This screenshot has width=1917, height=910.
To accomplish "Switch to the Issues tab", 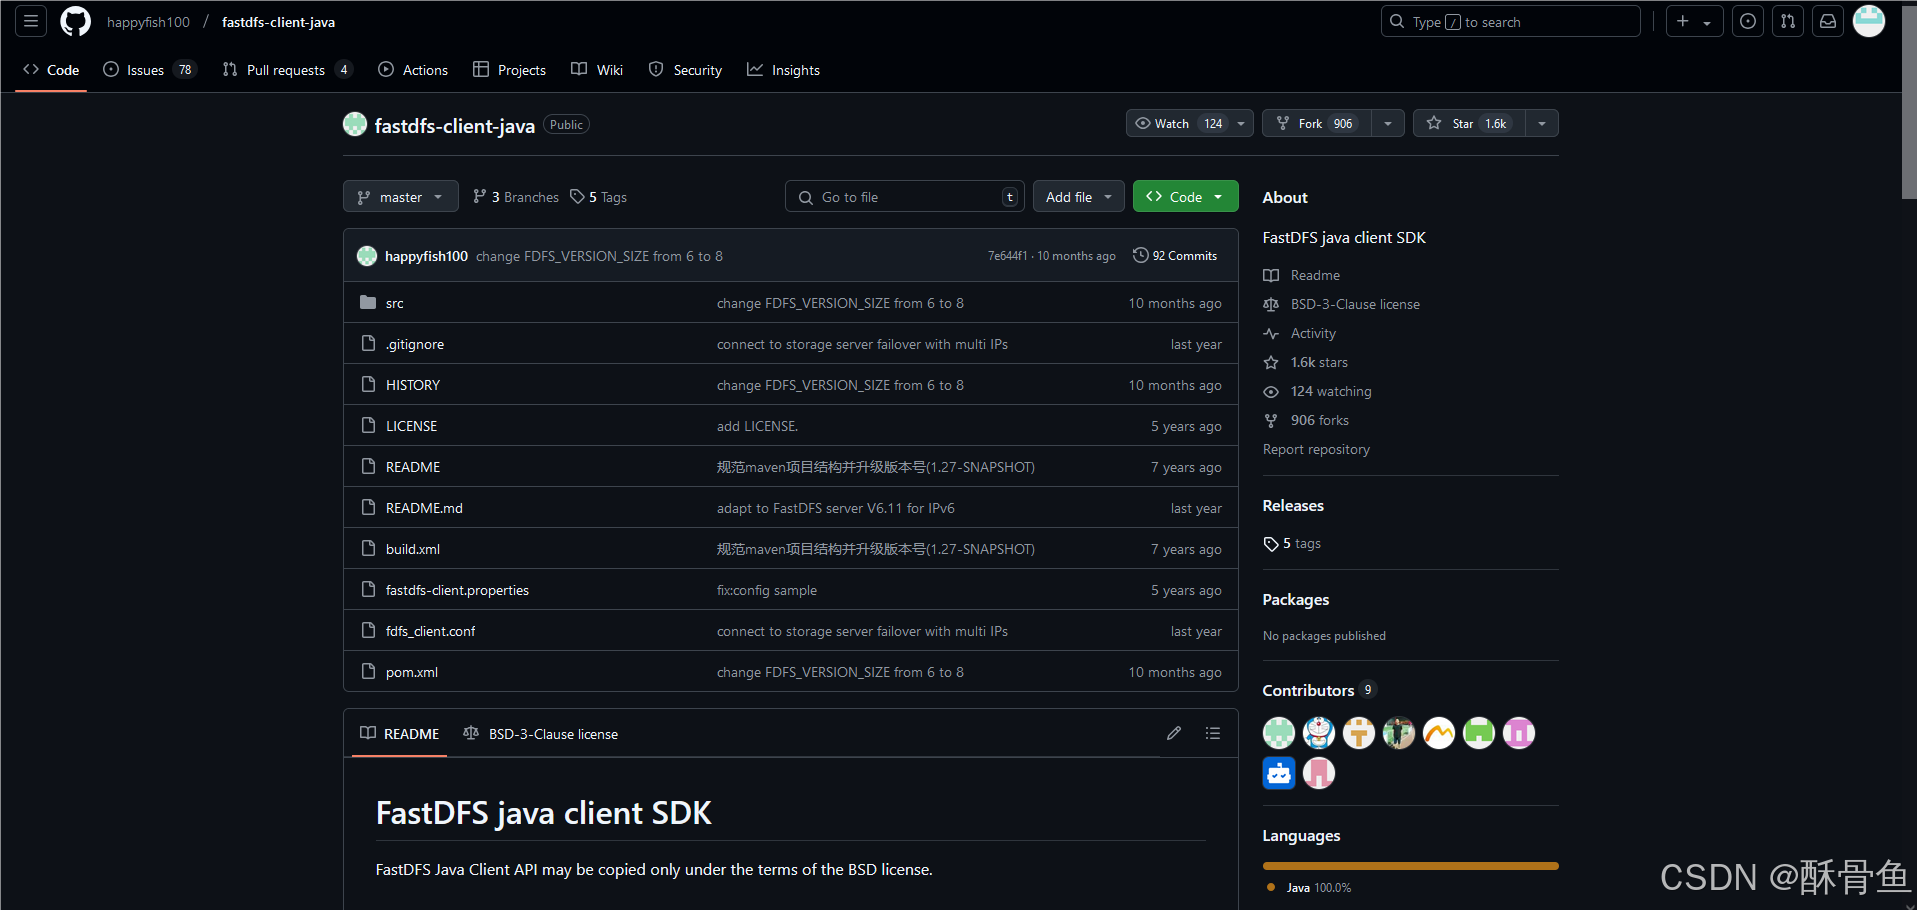I will (x=150, y=70).
